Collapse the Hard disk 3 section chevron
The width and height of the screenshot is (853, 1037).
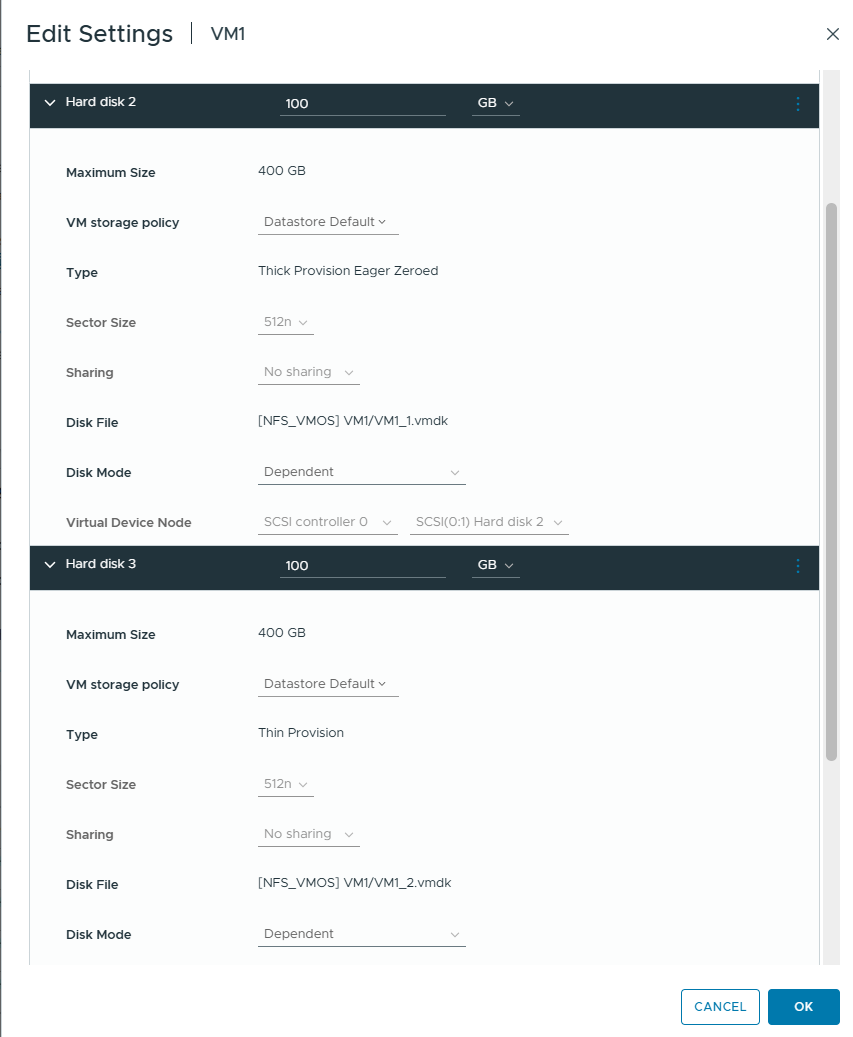(50, 565)
